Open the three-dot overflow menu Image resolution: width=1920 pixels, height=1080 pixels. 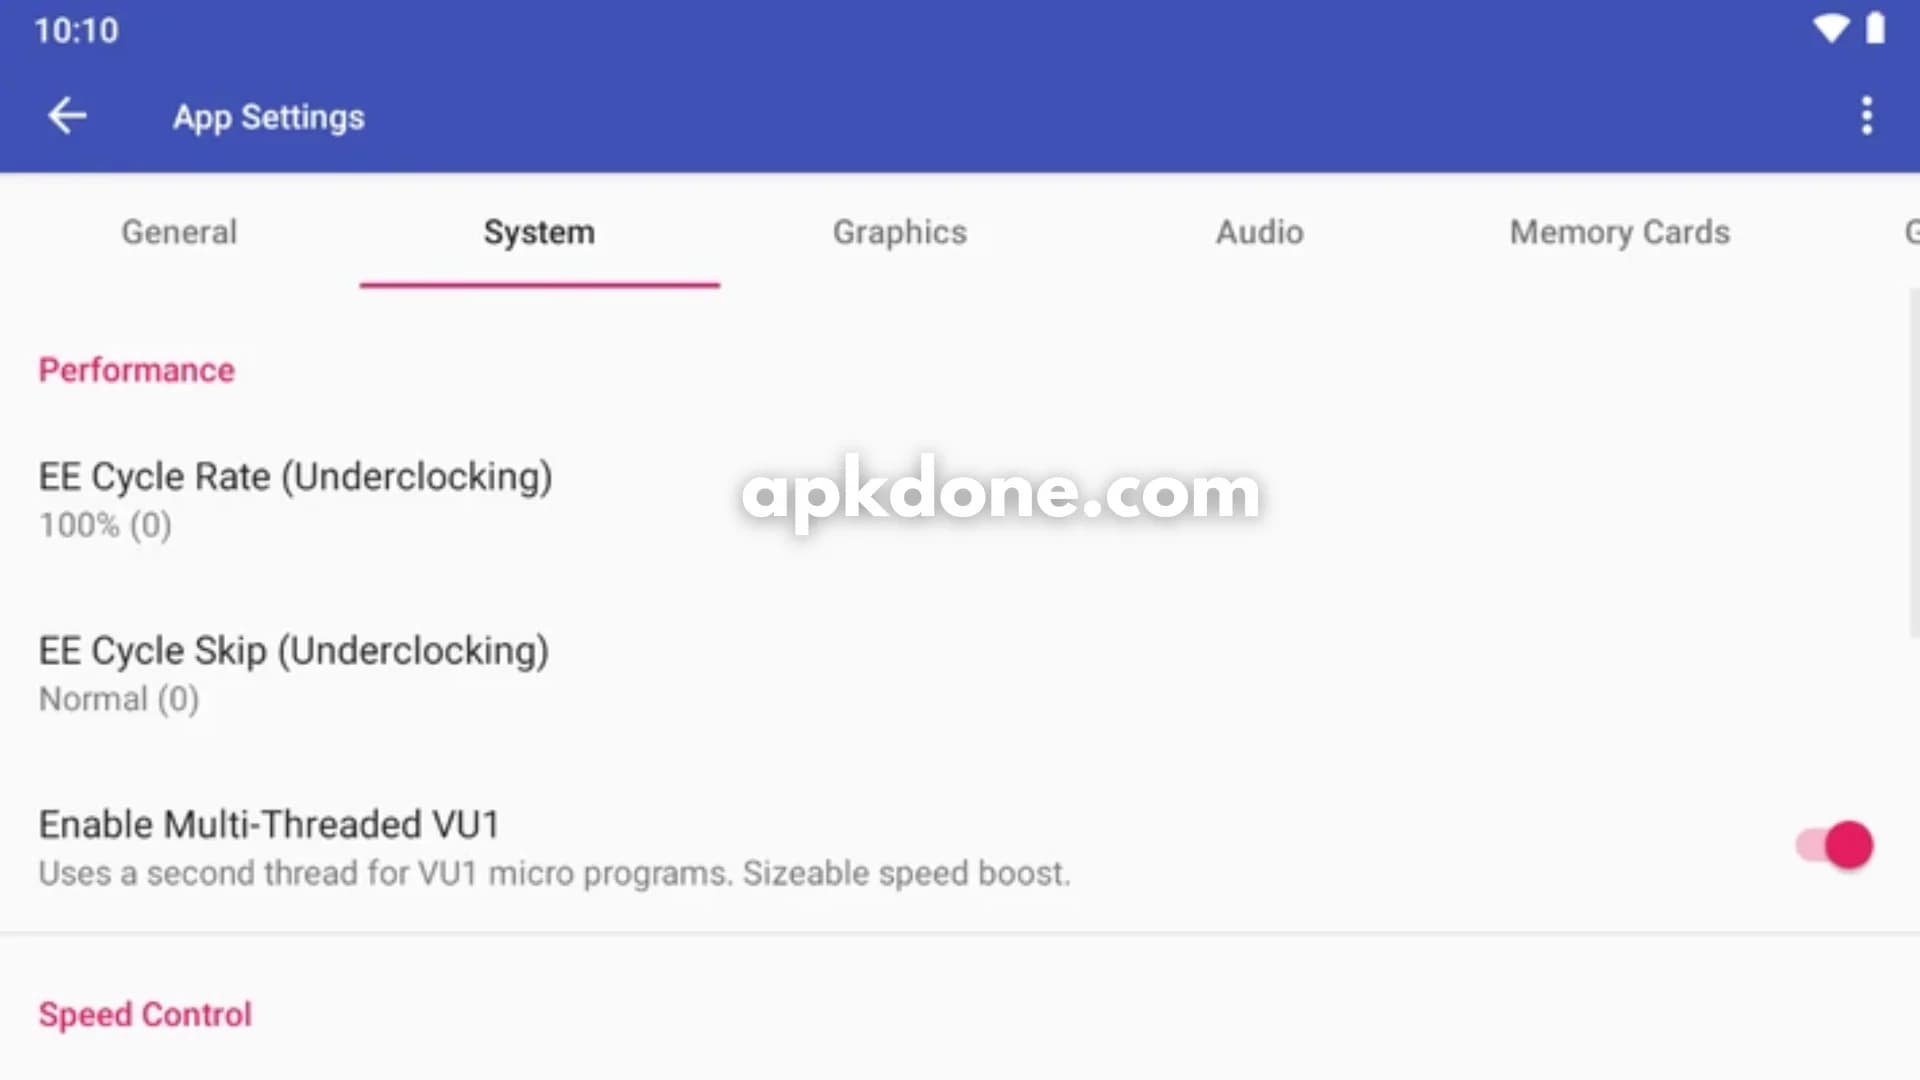pos(1866,116)
